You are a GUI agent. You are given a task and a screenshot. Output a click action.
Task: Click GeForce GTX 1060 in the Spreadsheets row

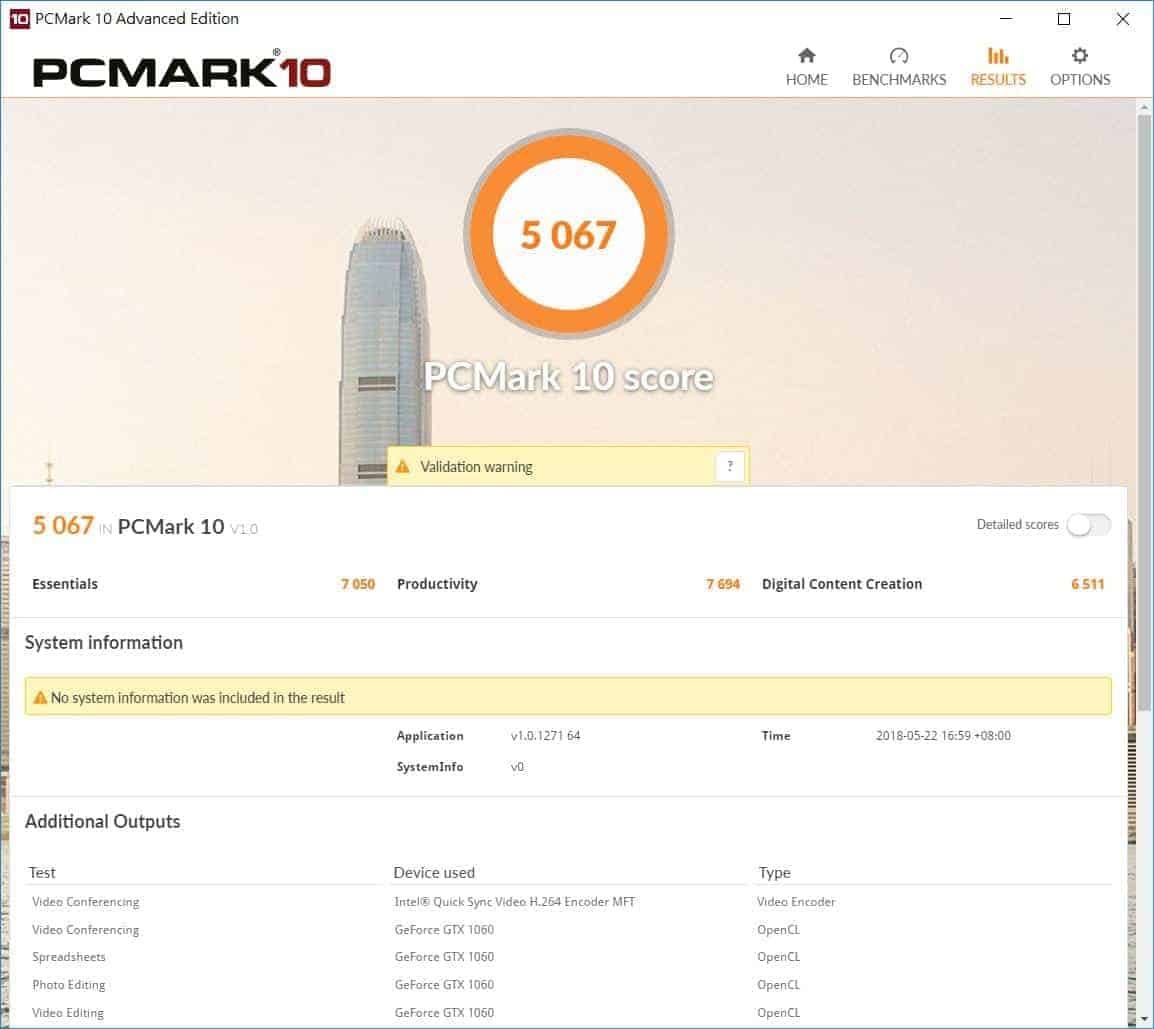[444, 958]
